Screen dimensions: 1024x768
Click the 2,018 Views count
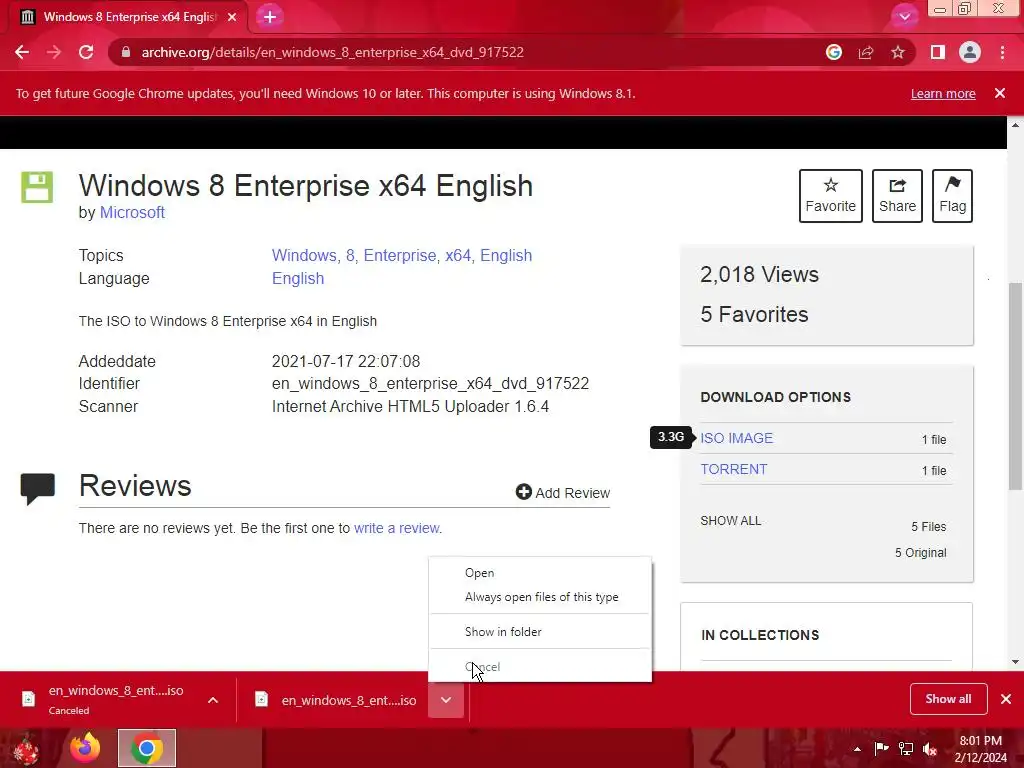click(x=759, y=274)
